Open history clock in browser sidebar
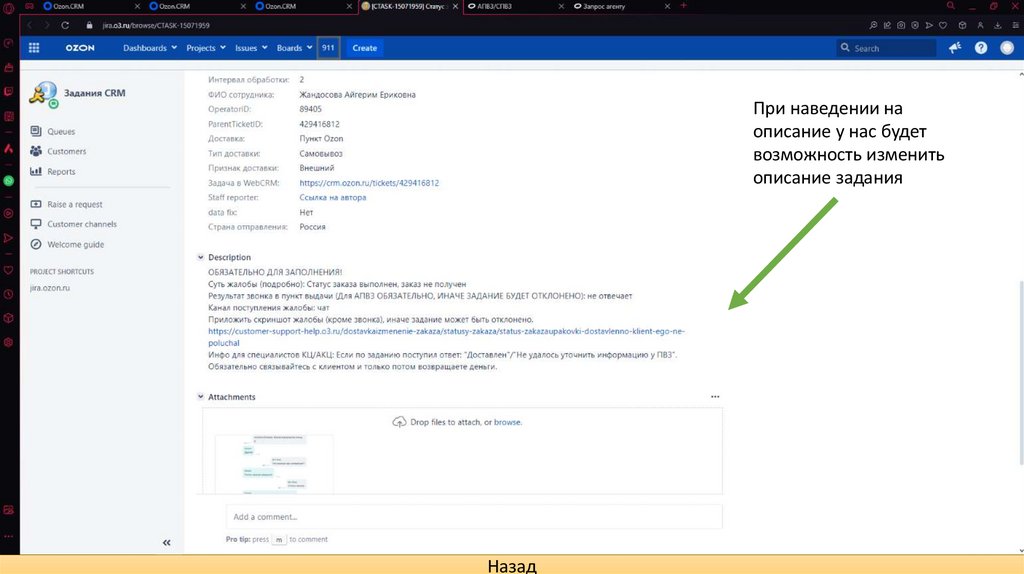Viewport: 1024px width, 574px height. tap(8, 295)
